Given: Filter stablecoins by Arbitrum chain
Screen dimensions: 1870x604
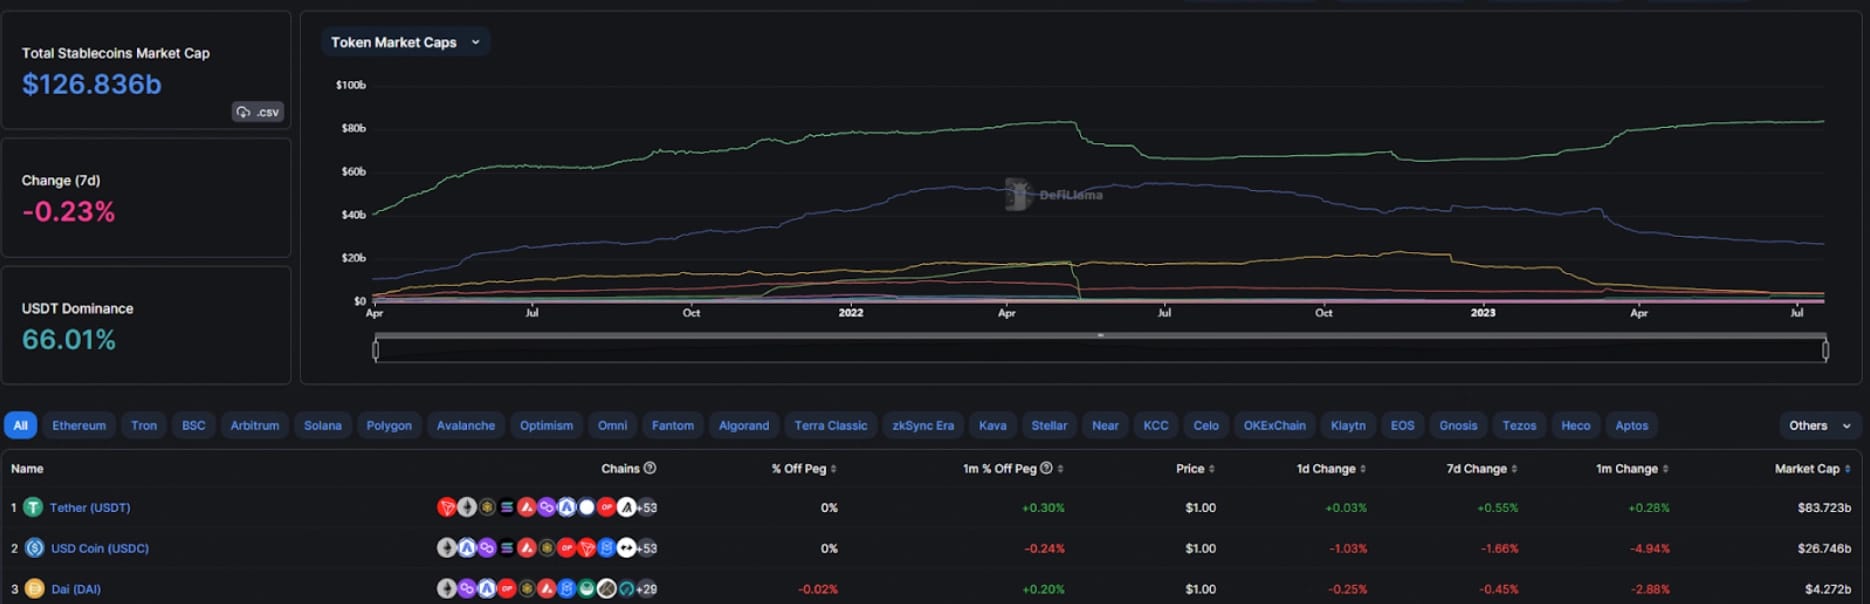Looking at the screenshot, I should [255, 425].
